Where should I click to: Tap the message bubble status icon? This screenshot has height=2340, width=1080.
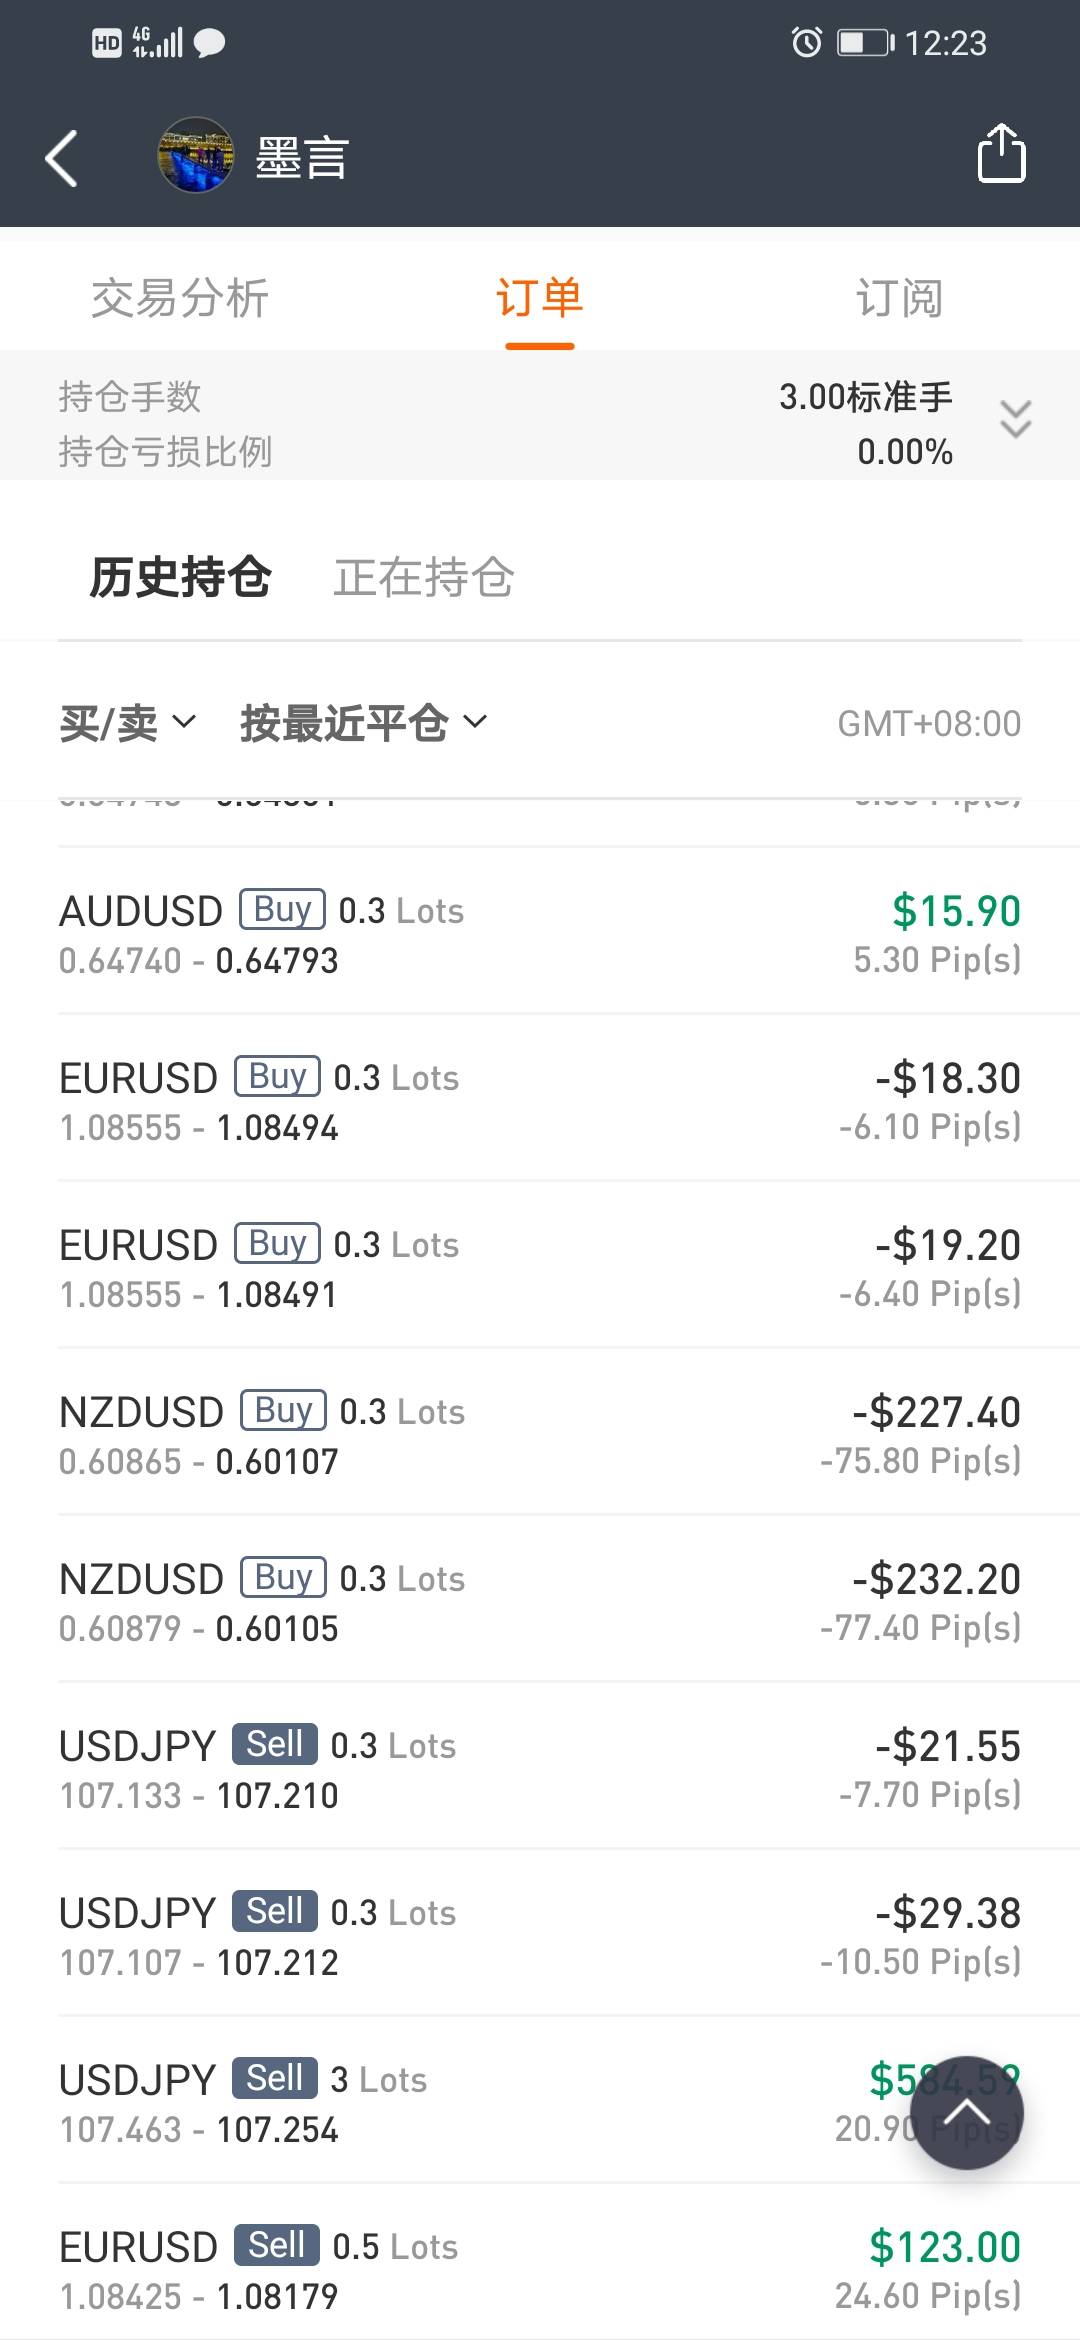pyautogui.click(x=209, y=43)
